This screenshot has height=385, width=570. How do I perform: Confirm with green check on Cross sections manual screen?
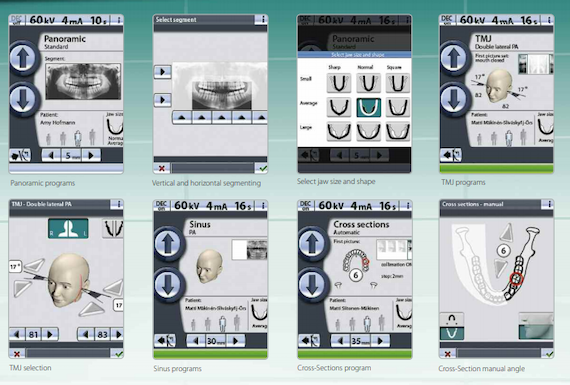click(x=549, y=353)
